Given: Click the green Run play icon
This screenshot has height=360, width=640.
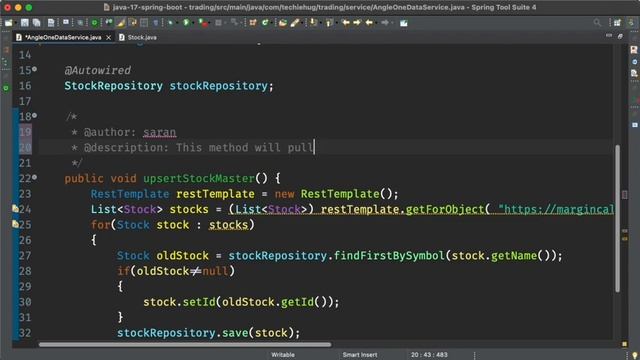Looking at the screenshot, I should [x=186, y=23].
